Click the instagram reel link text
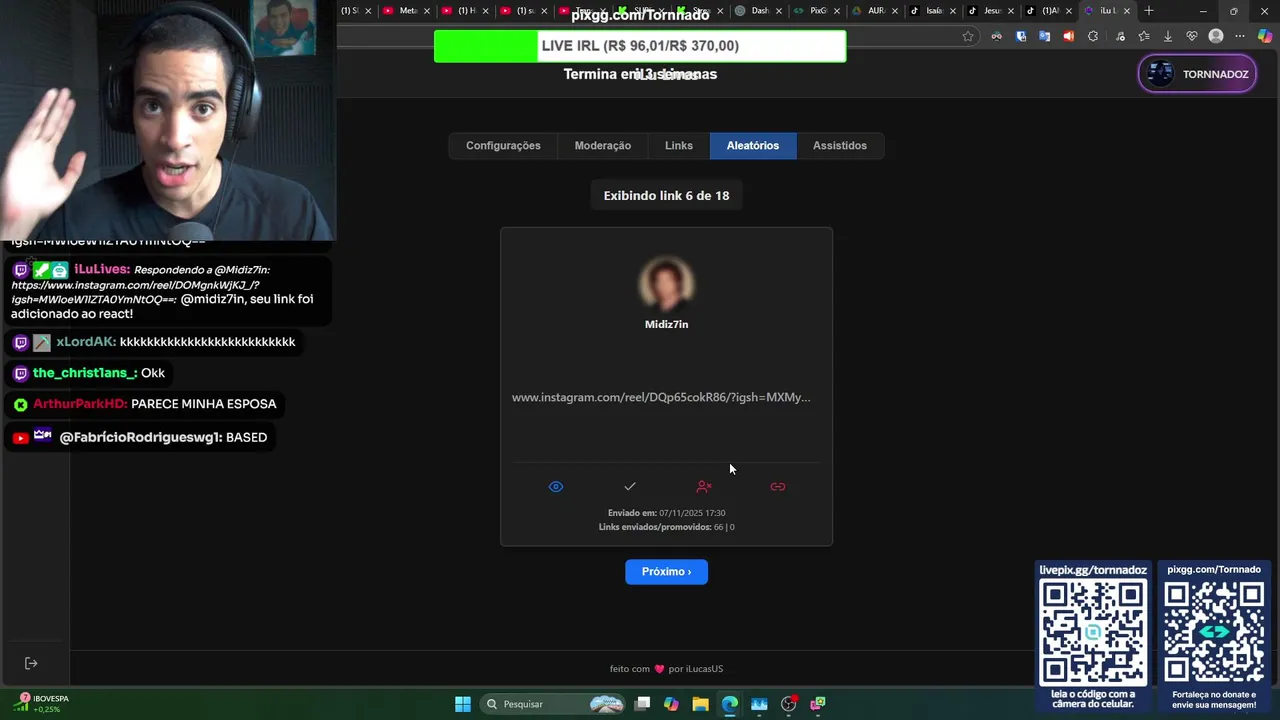The height and width of the screenshot is (720, 1280). (x=661, y=397)
